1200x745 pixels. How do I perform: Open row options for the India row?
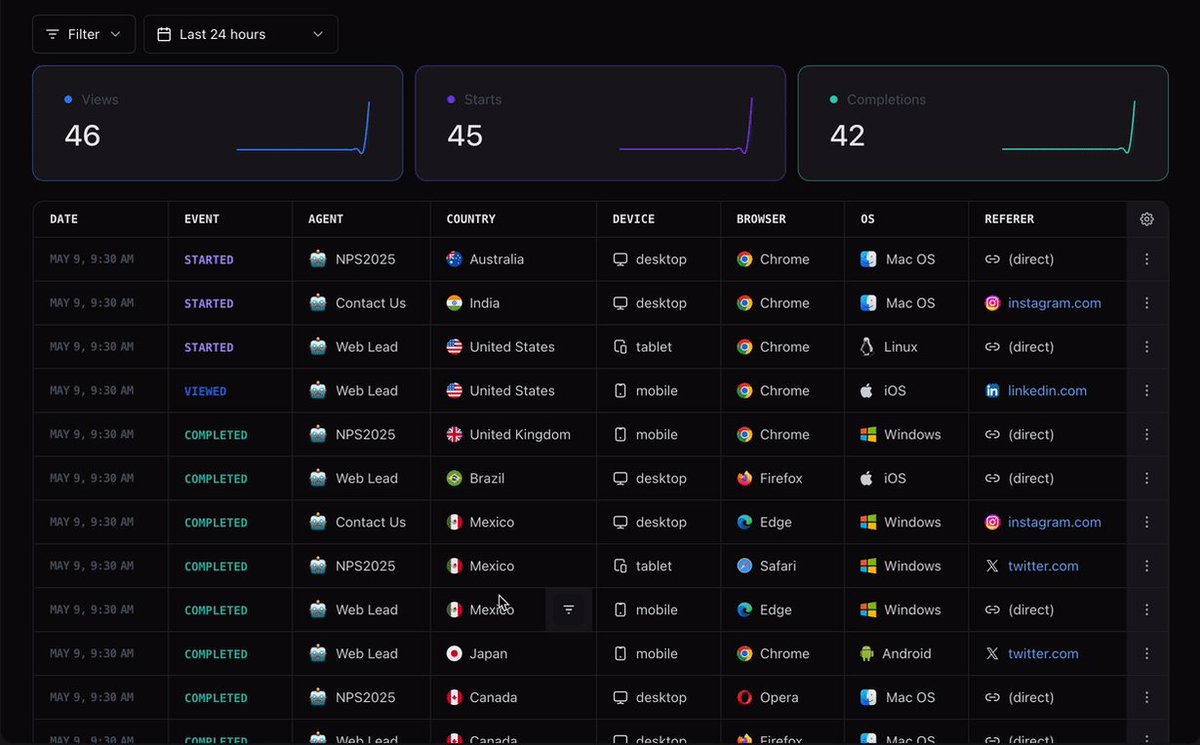pos(1147,303)
